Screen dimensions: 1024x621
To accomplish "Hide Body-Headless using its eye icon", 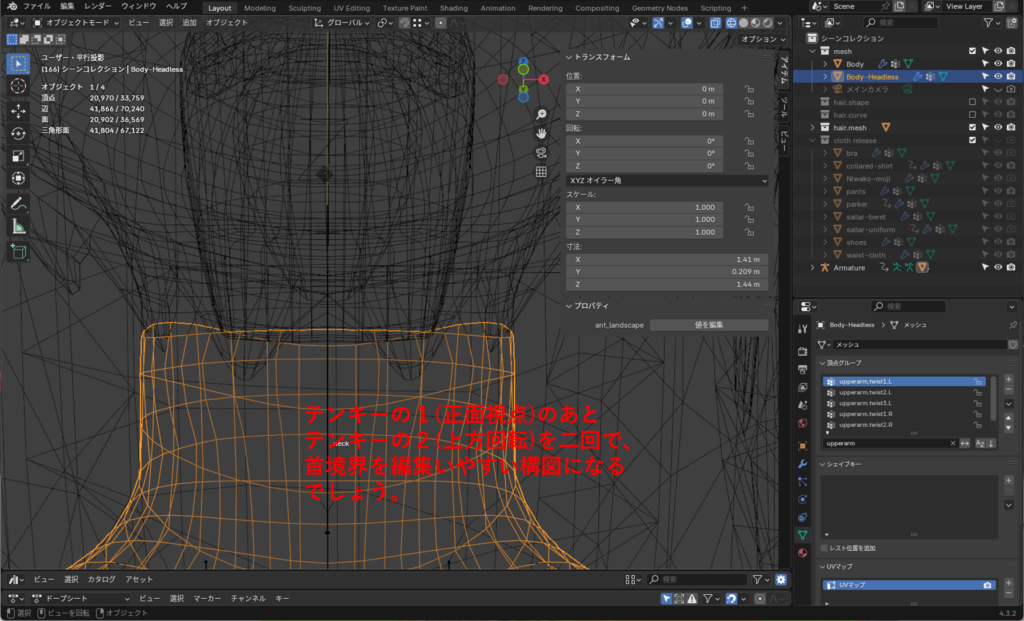I will tap(998, 76).
